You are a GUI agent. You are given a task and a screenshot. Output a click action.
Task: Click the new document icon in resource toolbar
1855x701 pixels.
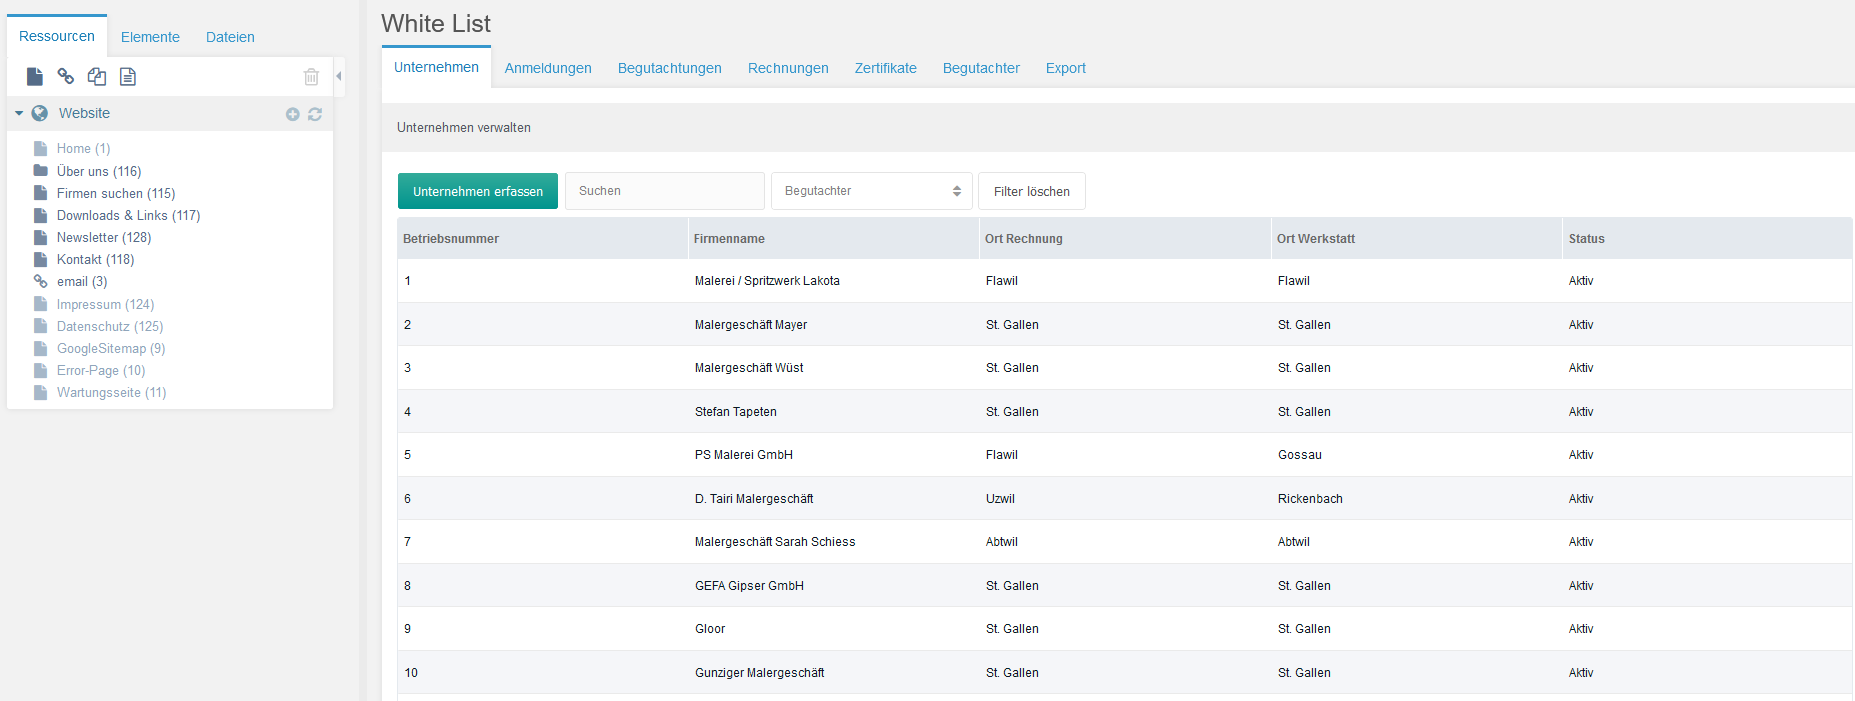(35, 77)
